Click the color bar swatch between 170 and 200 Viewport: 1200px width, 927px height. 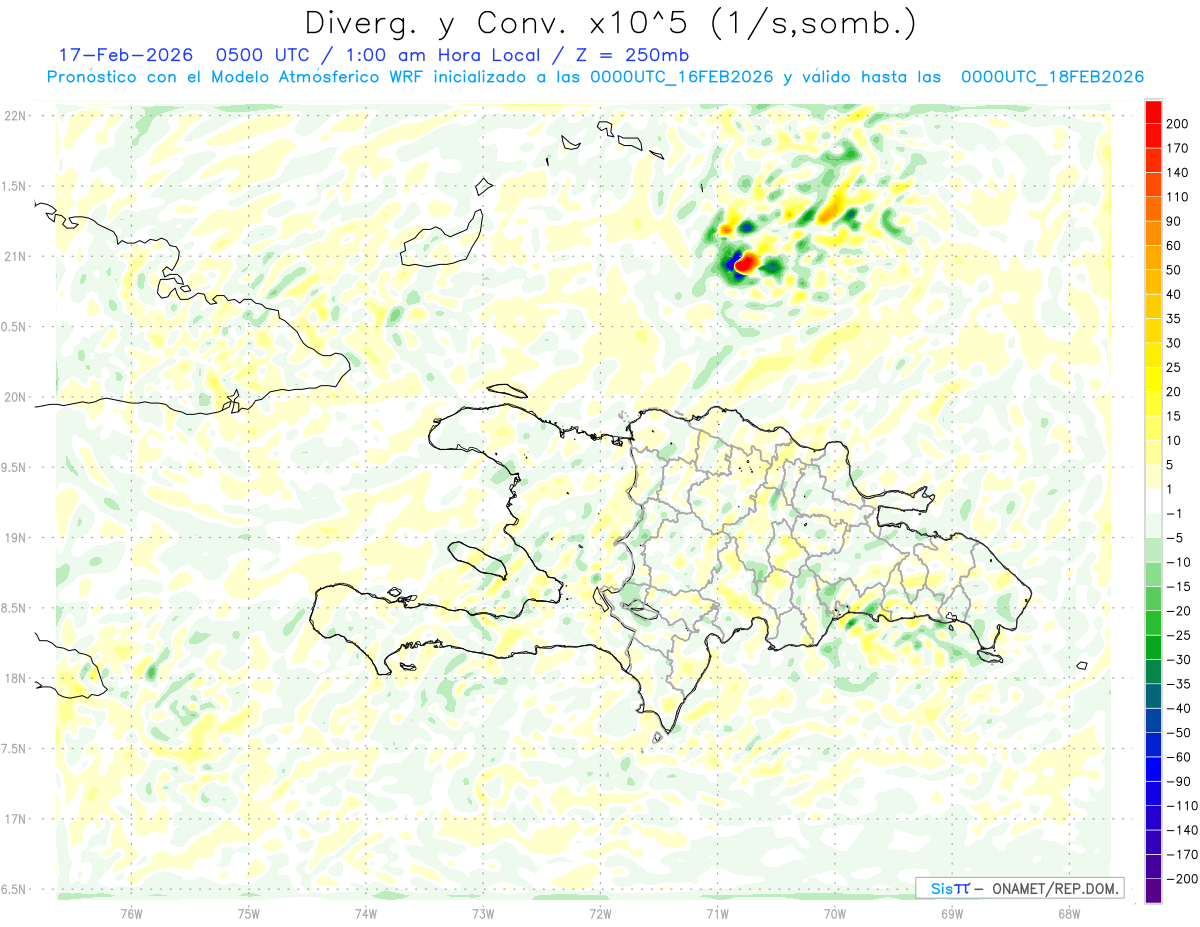1153,137
